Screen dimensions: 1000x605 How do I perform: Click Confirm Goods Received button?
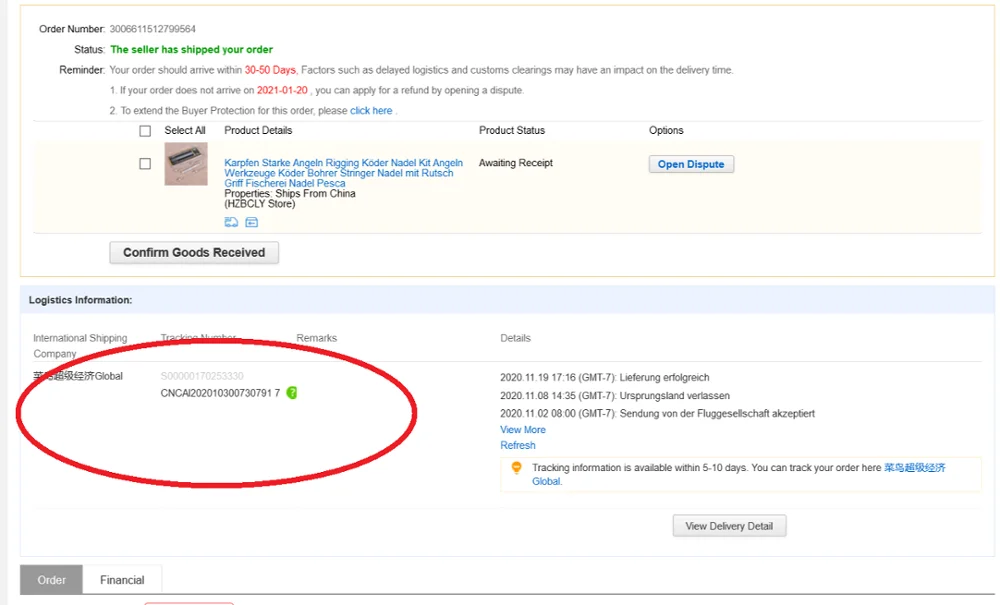point(194,252)
